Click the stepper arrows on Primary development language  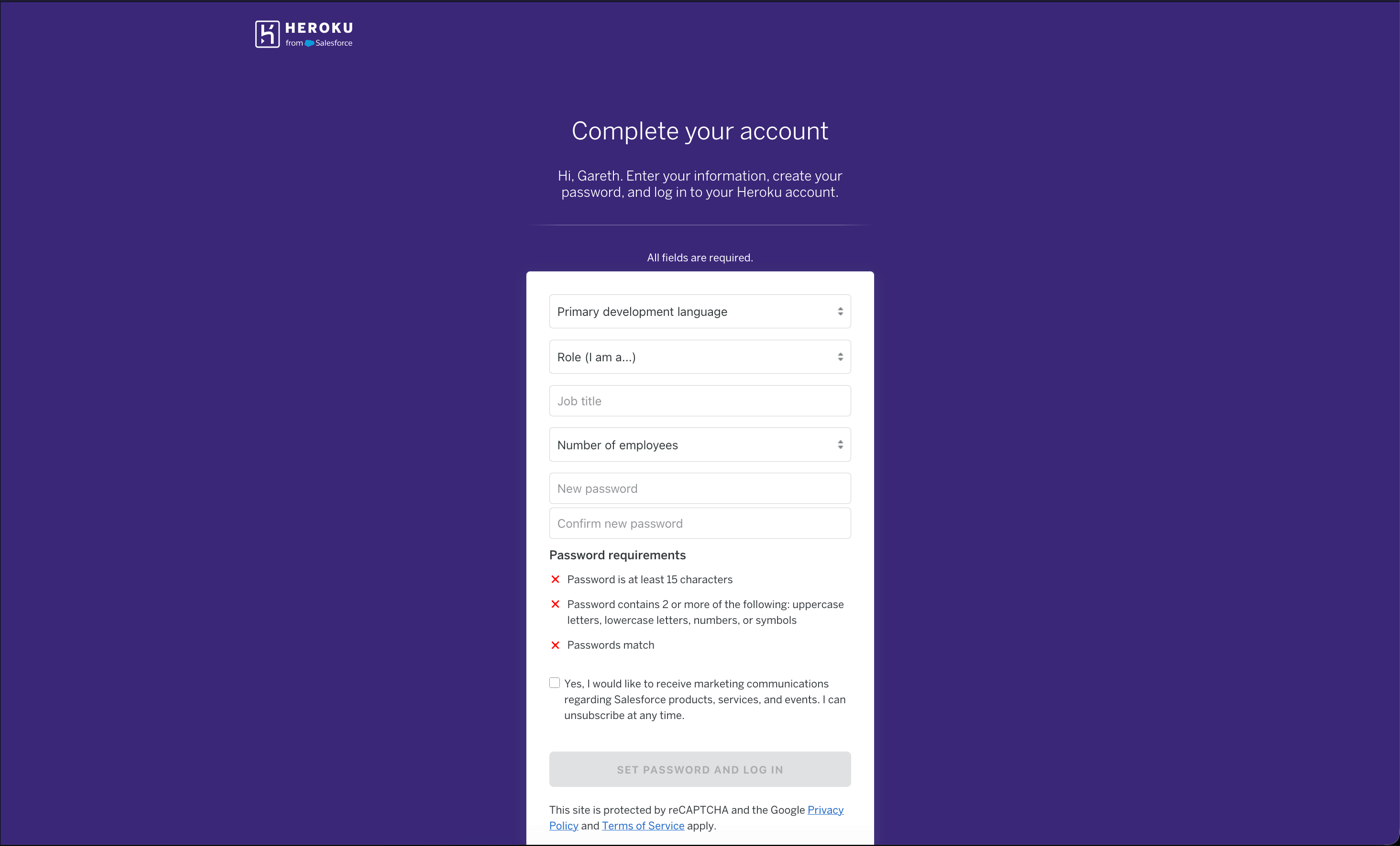[x=839, y=311]
